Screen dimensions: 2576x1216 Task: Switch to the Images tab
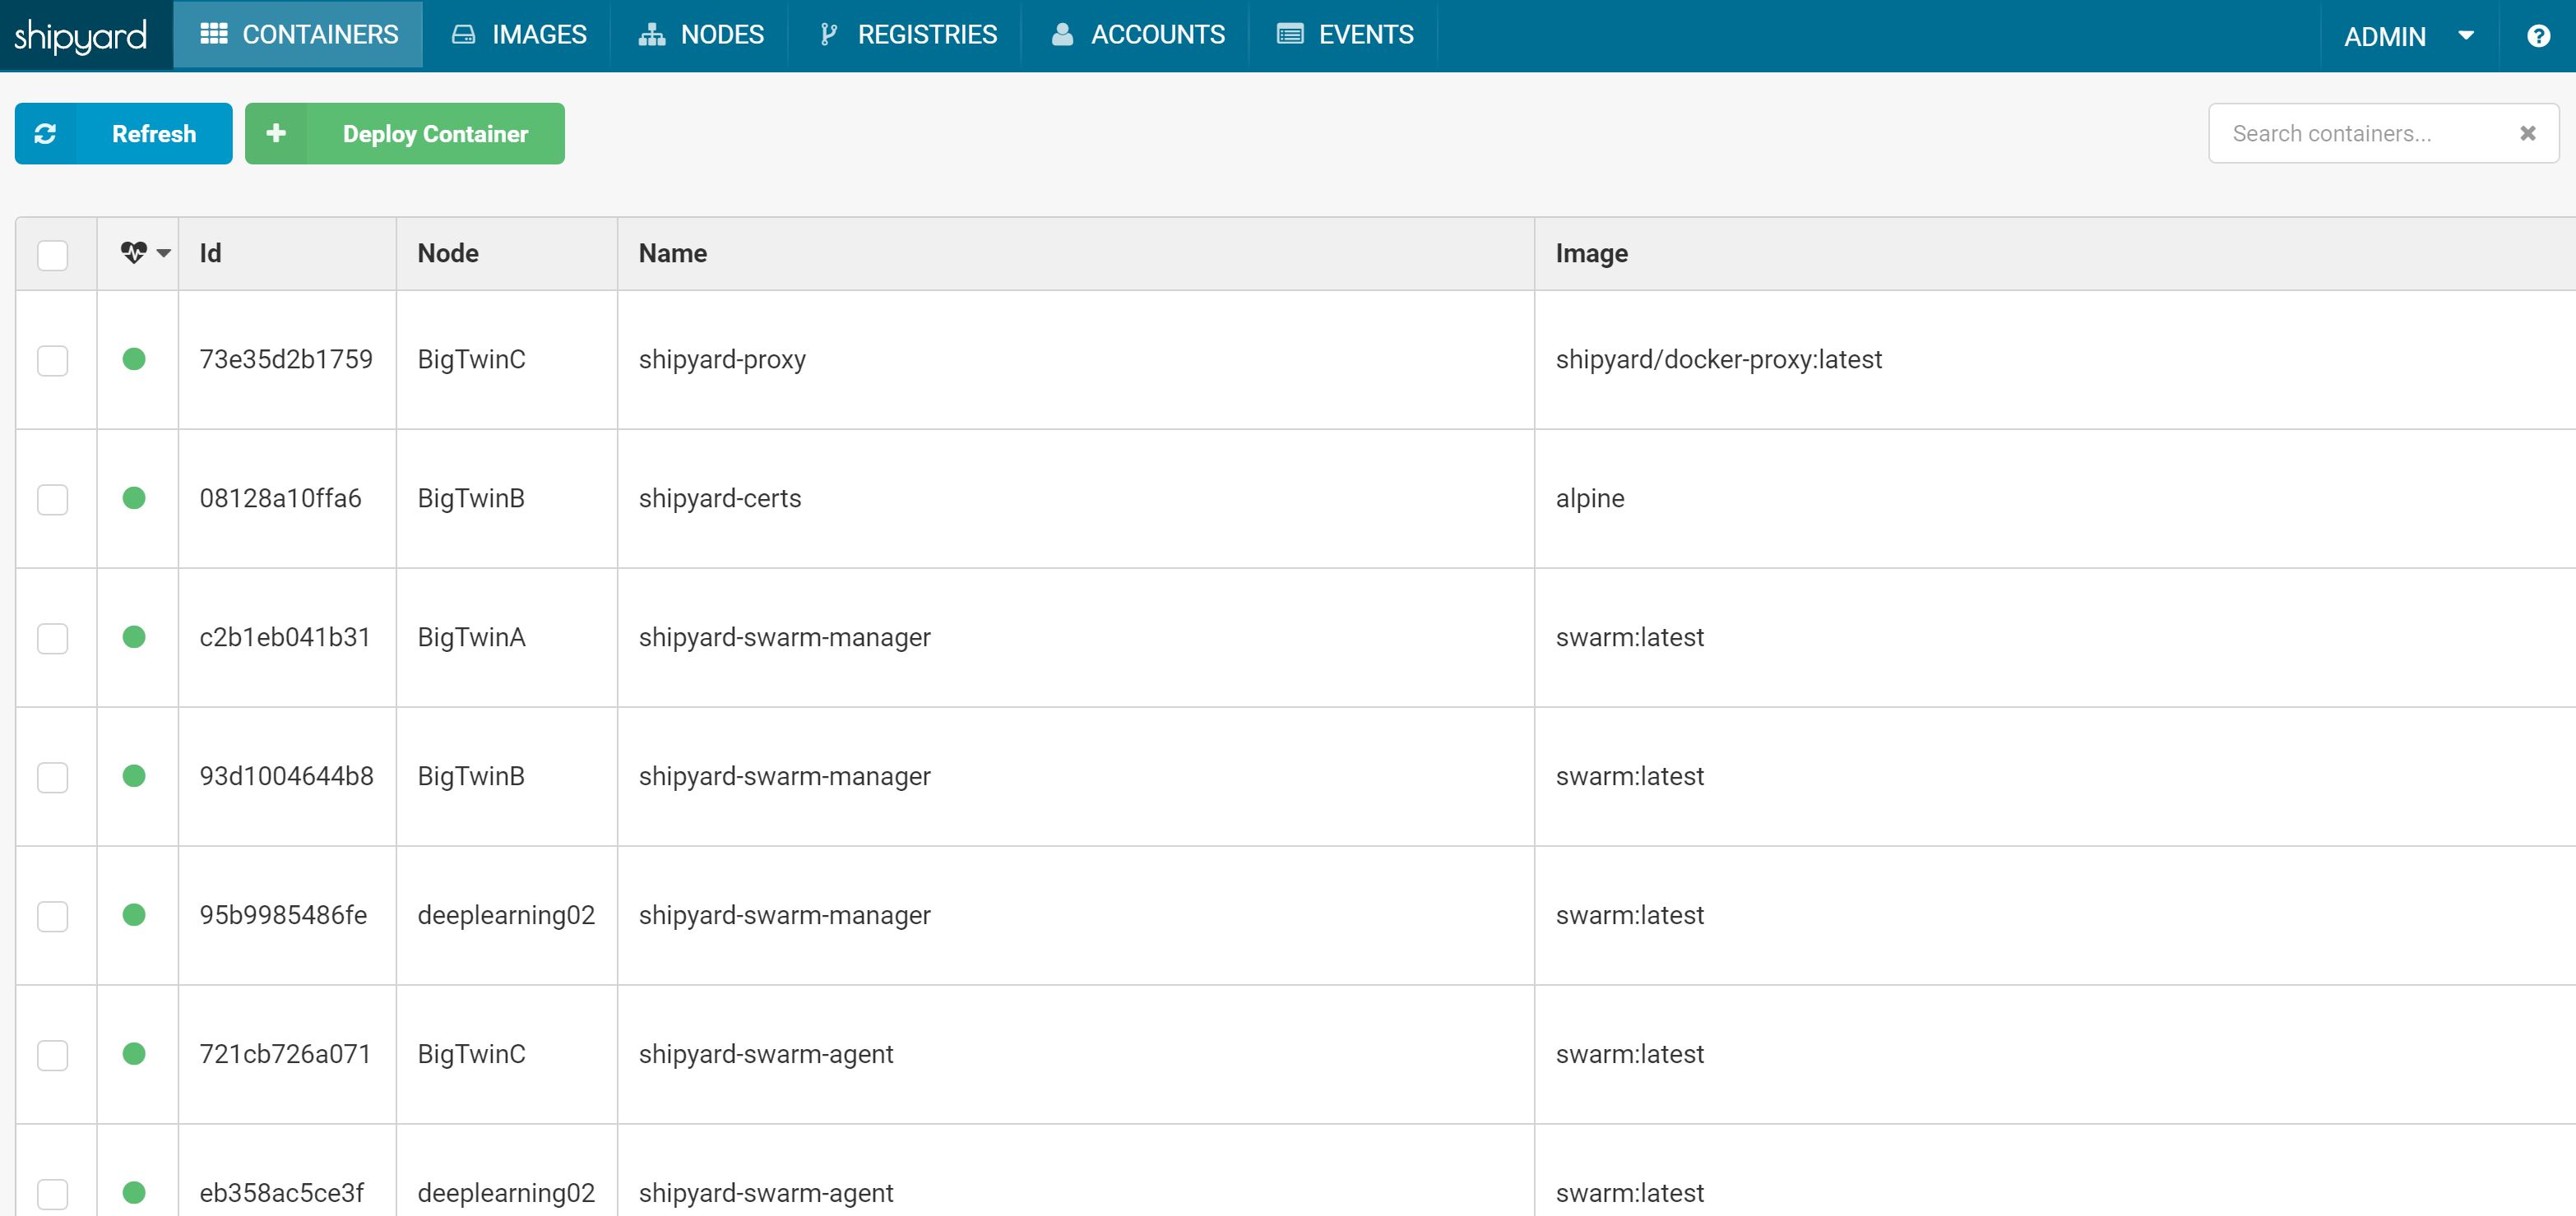click(519, 35)
